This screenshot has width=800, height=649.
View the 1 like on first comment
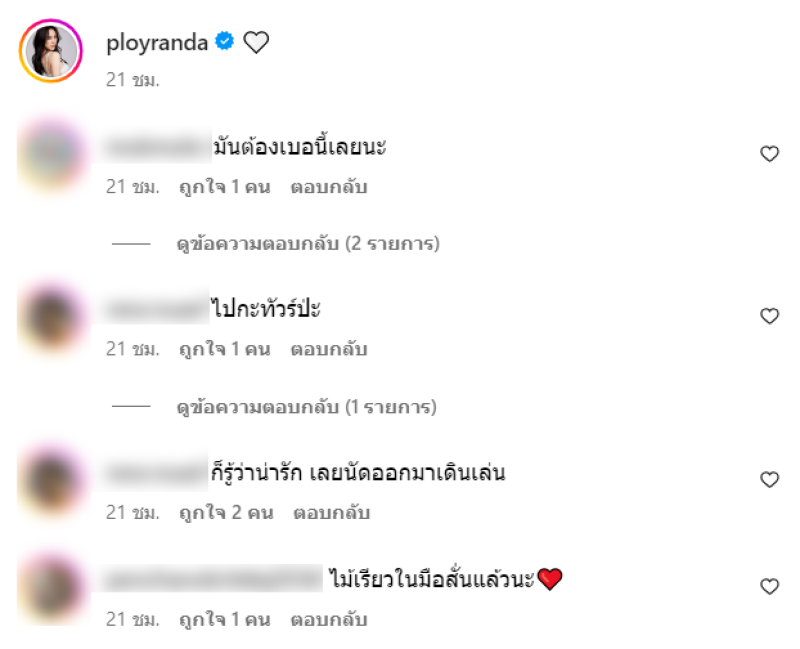click(x=224, y=187)
